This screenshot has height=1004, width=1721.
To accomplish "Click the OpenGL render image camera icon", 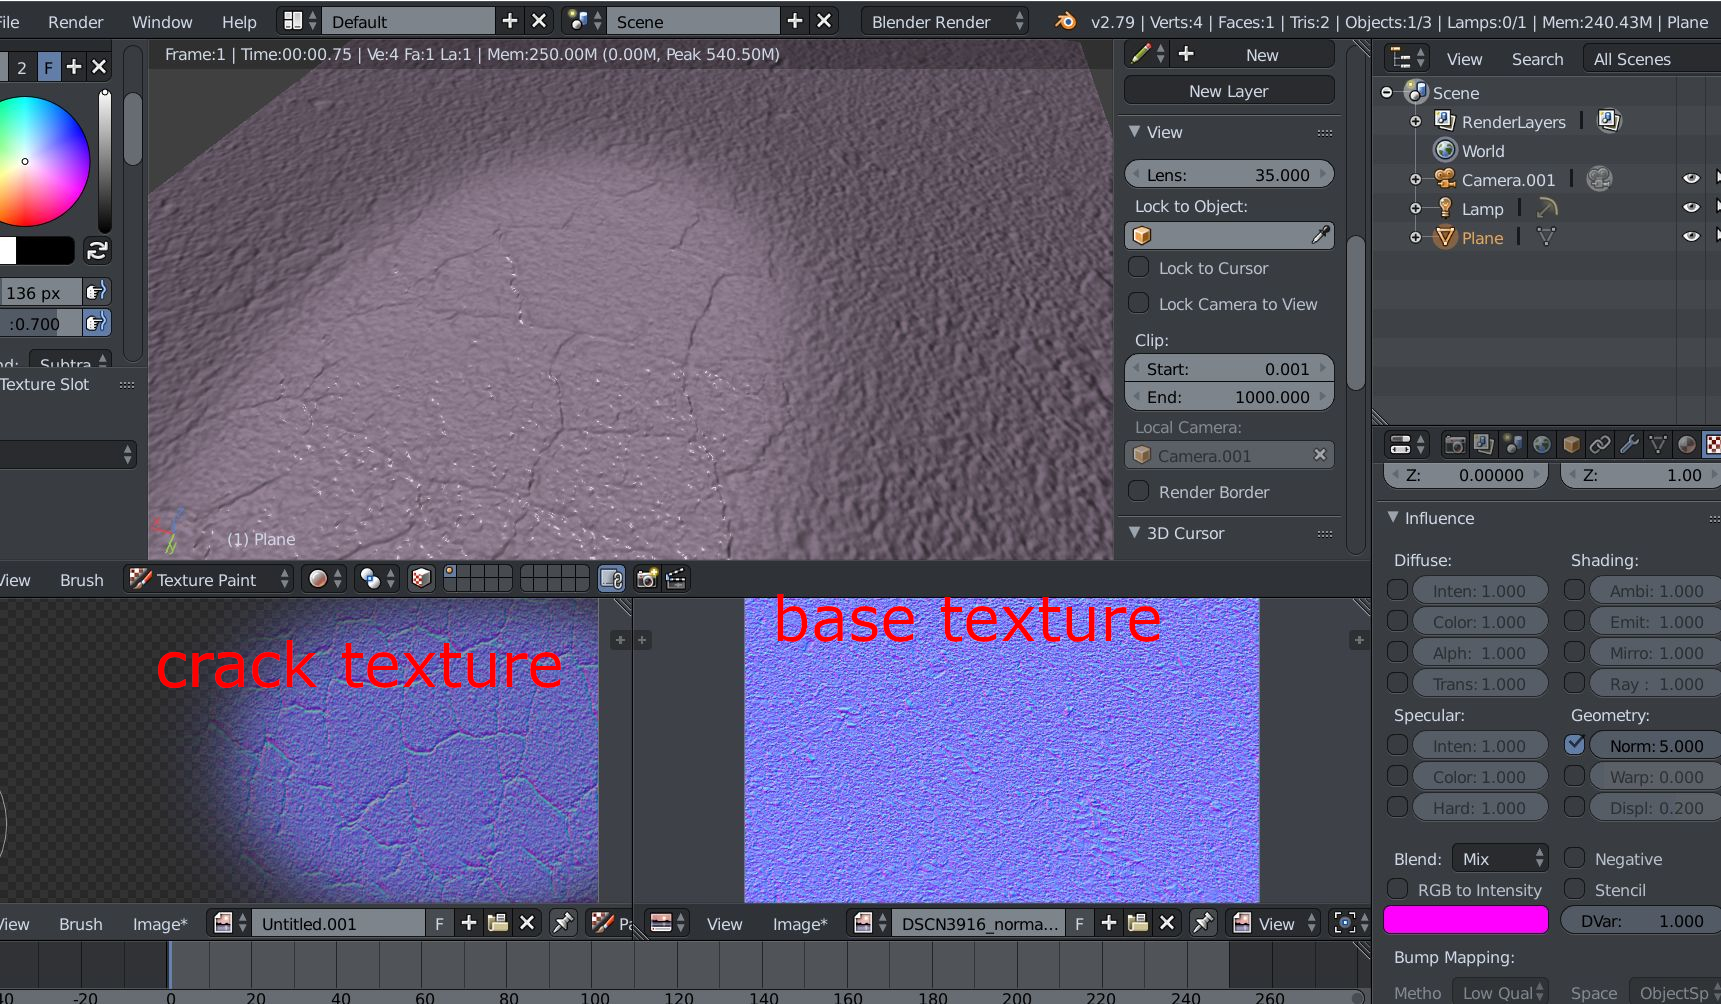I will tap(647, 579).
